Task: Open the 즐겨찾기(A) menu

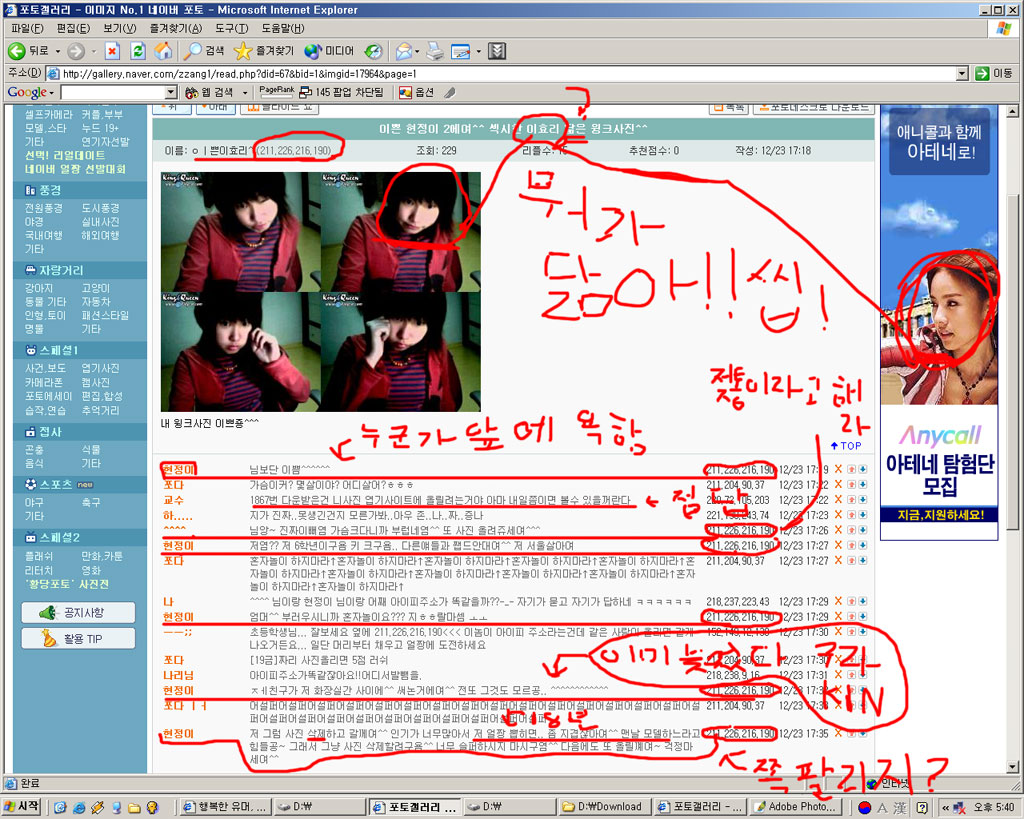Action: point(176,28)
